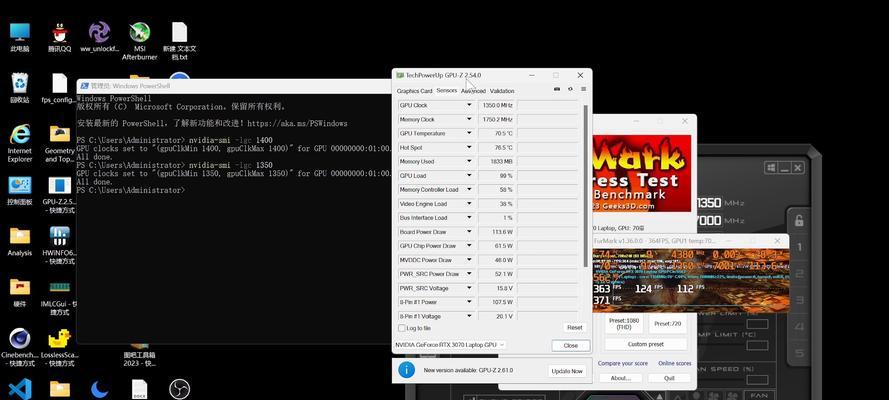Select Afterburner profile slot 1

tap(799, 248)
